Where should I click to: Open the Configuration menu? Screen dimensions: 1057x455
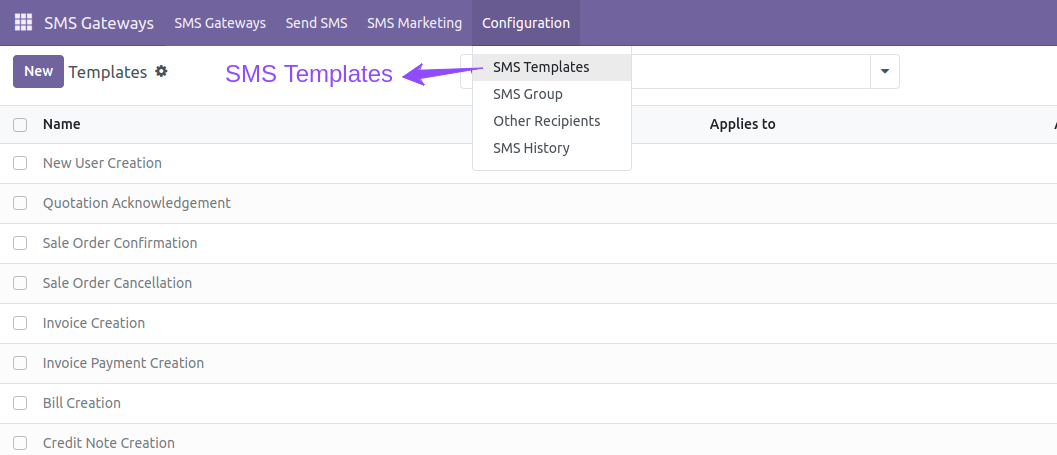point(526,23)
